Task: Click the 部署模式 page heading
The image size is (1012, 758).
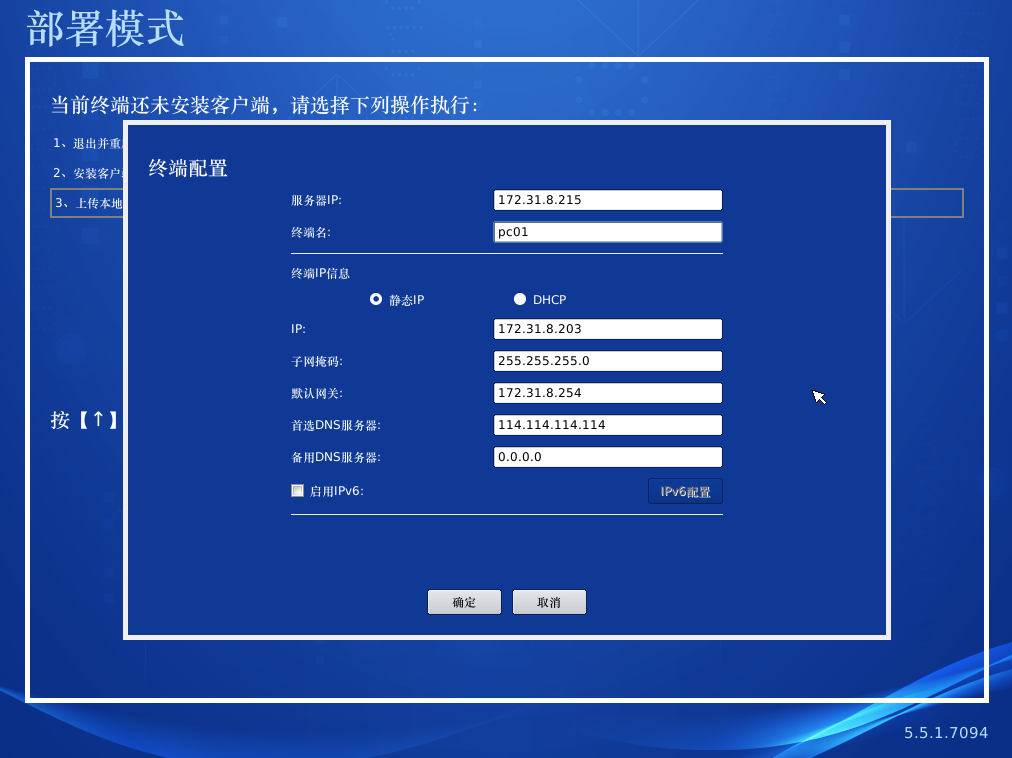Action: tap(105, 29)
